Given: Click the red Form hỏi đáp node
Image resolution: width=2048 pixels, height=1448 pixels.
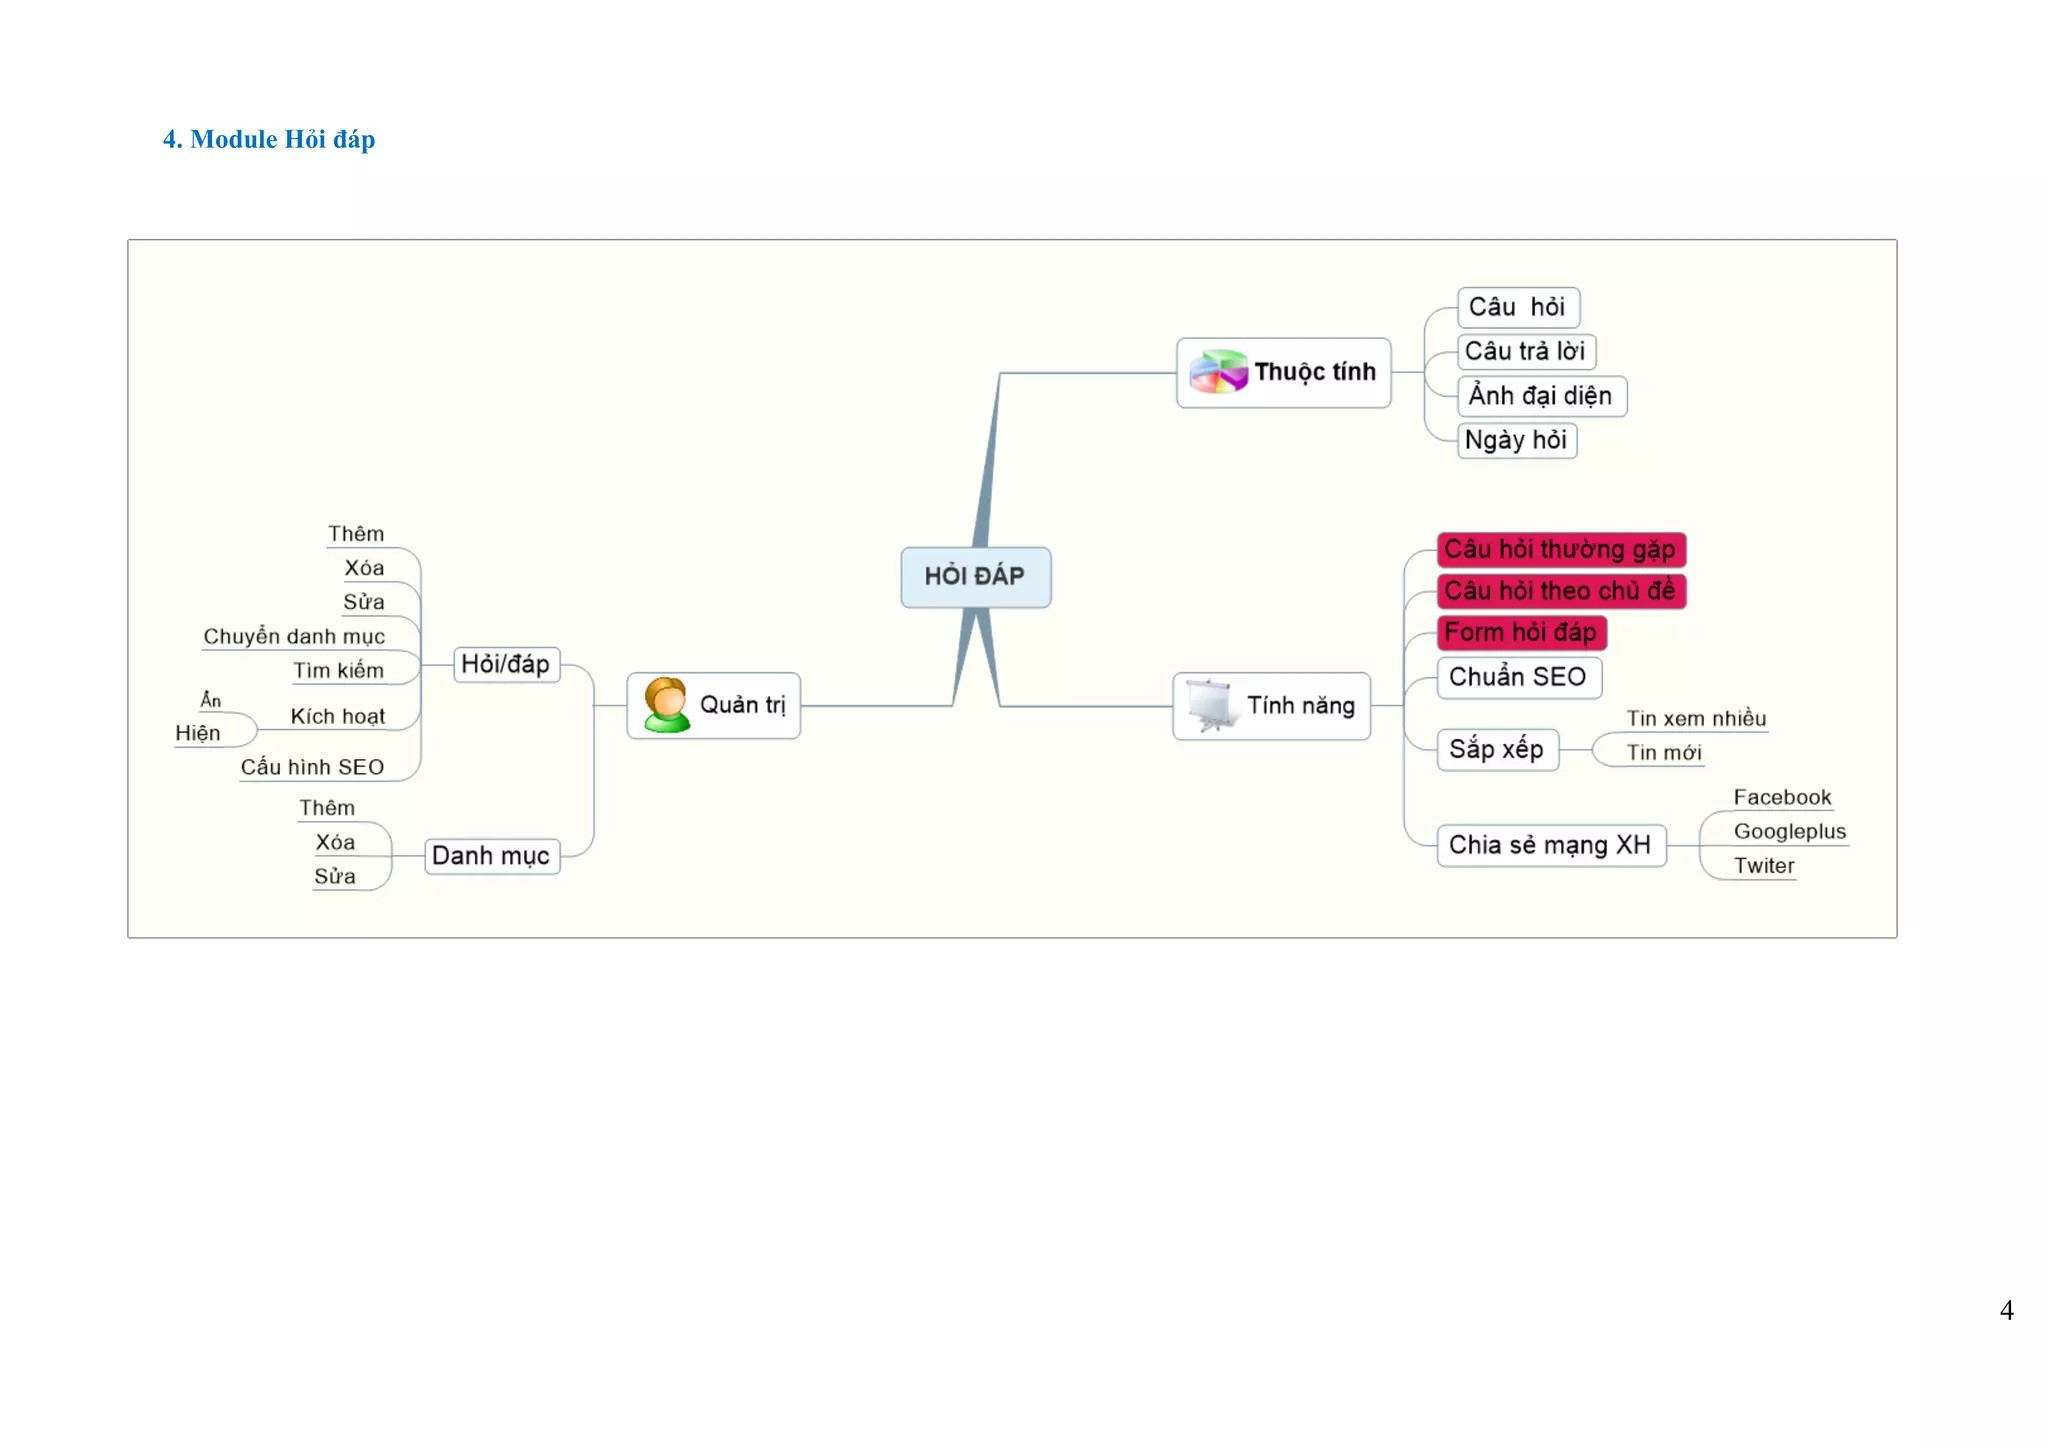Looking at the screenshot, I should (1520, 633).
